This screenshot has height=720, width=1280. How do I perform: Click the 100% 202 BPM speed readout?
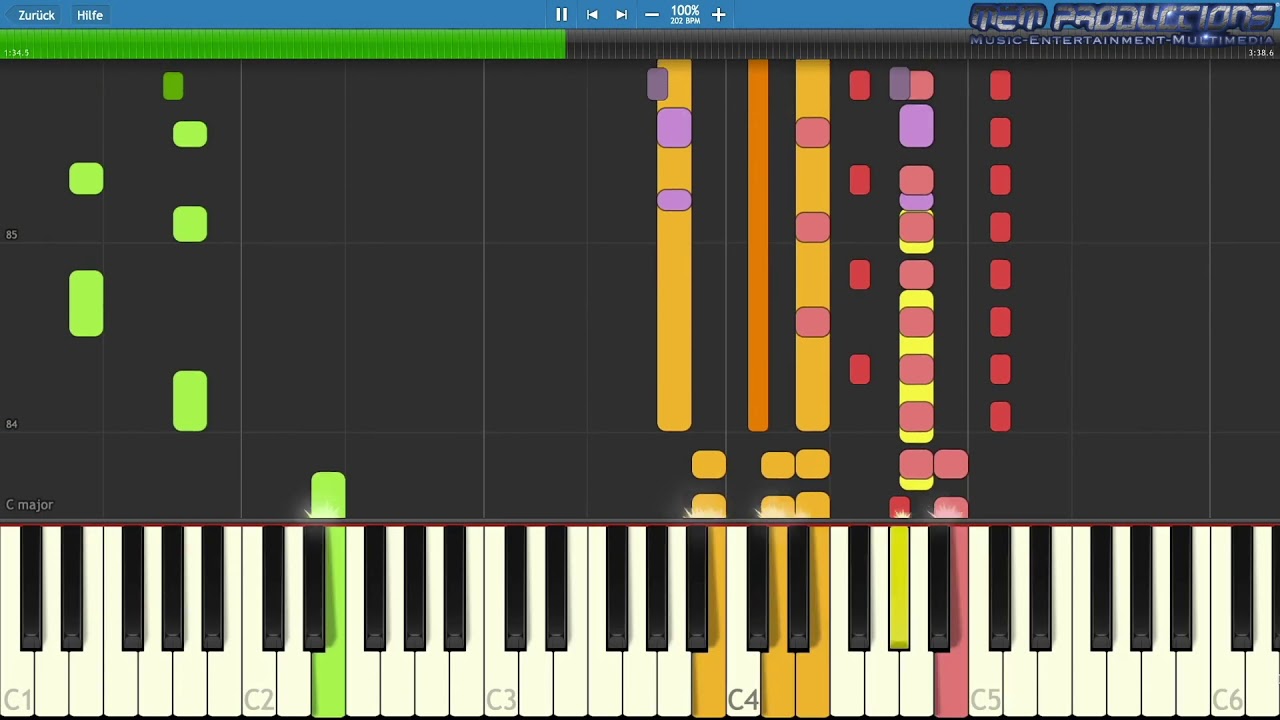pos(685,14)
